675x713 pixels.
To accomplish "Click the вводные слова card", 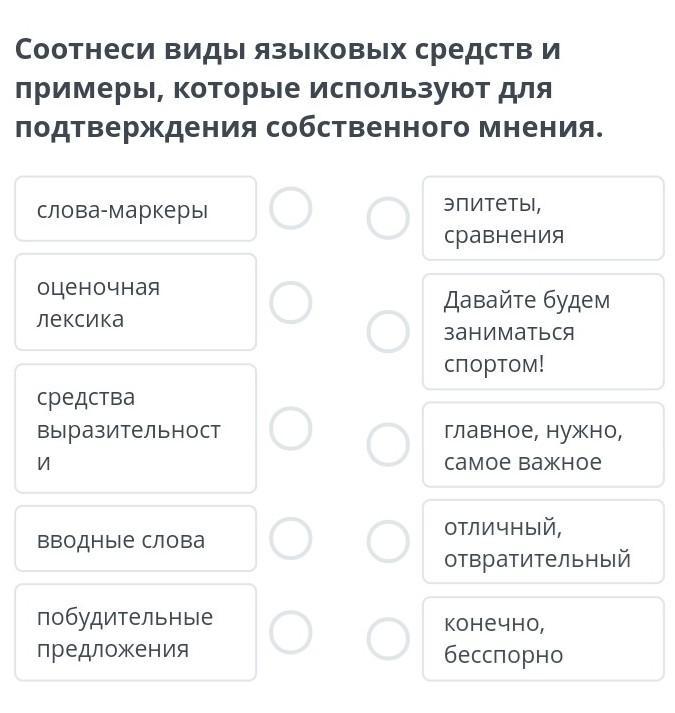I will pyautogui.click(x=136, y=539).
